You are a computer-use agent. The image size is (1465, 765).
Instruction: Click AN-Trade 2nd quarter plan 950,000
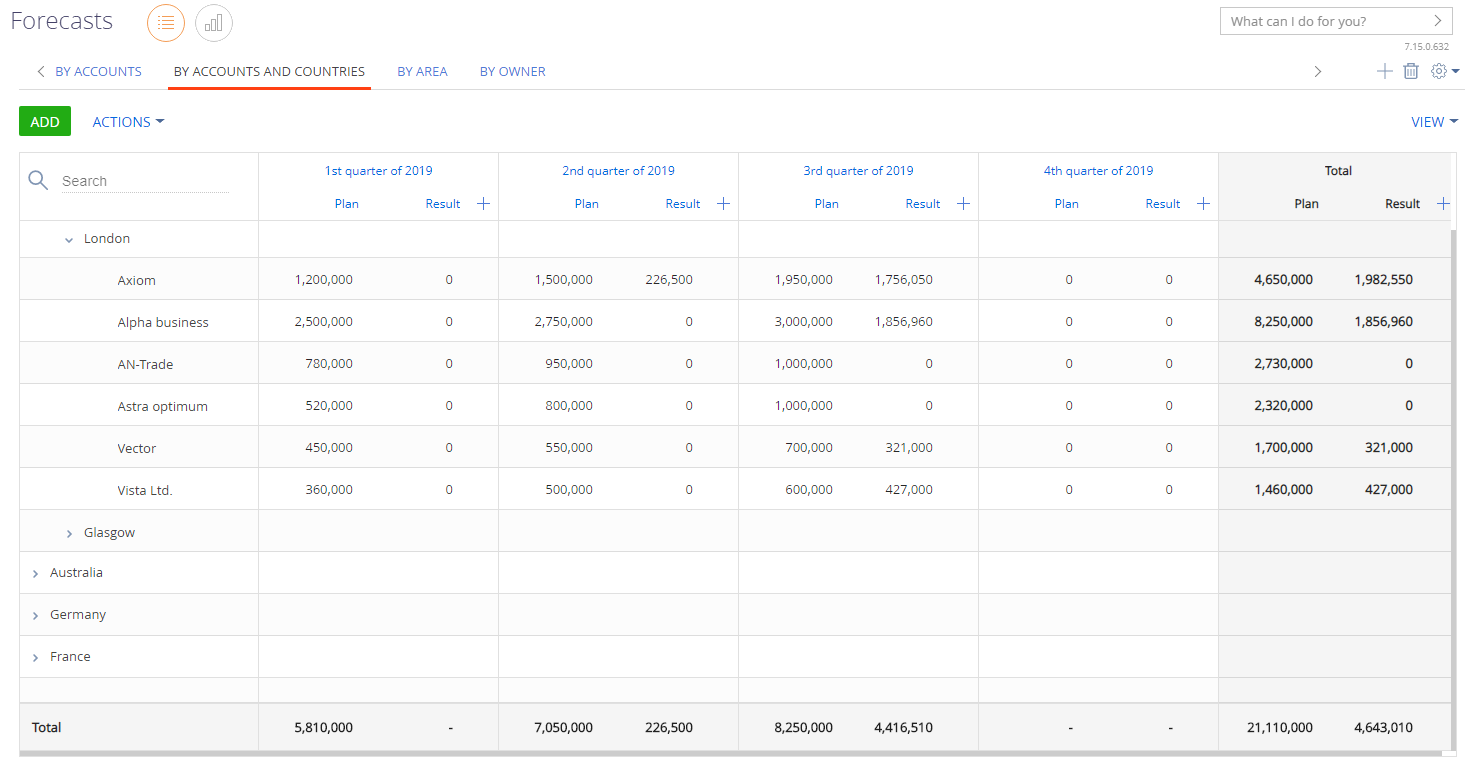[569, 364]
